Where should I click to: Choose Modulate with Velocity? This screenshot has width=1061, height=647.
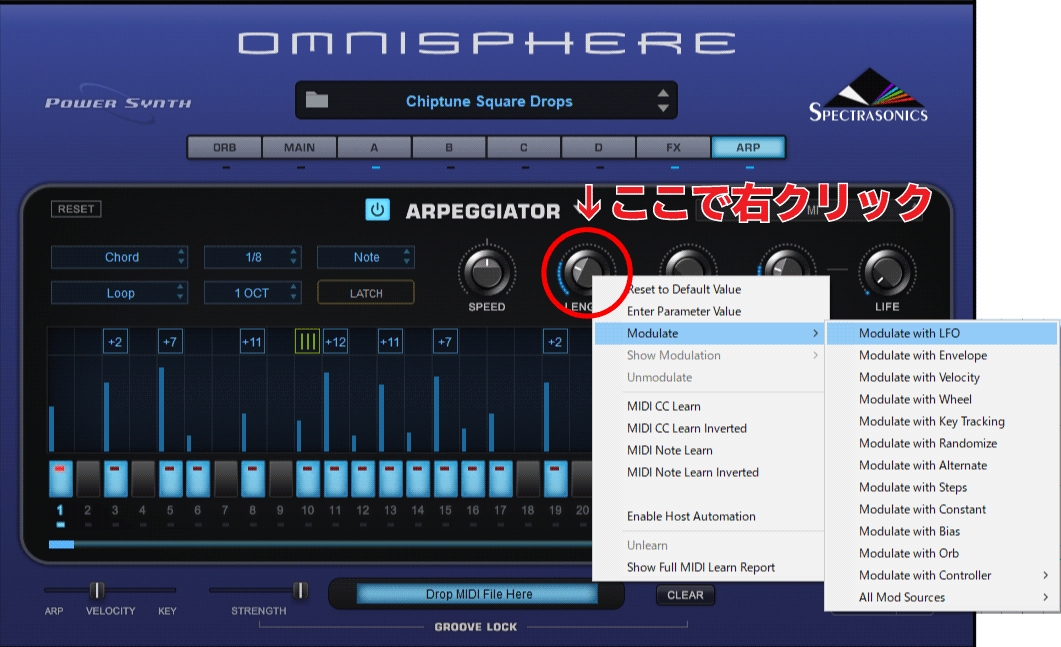pos(941,377)
